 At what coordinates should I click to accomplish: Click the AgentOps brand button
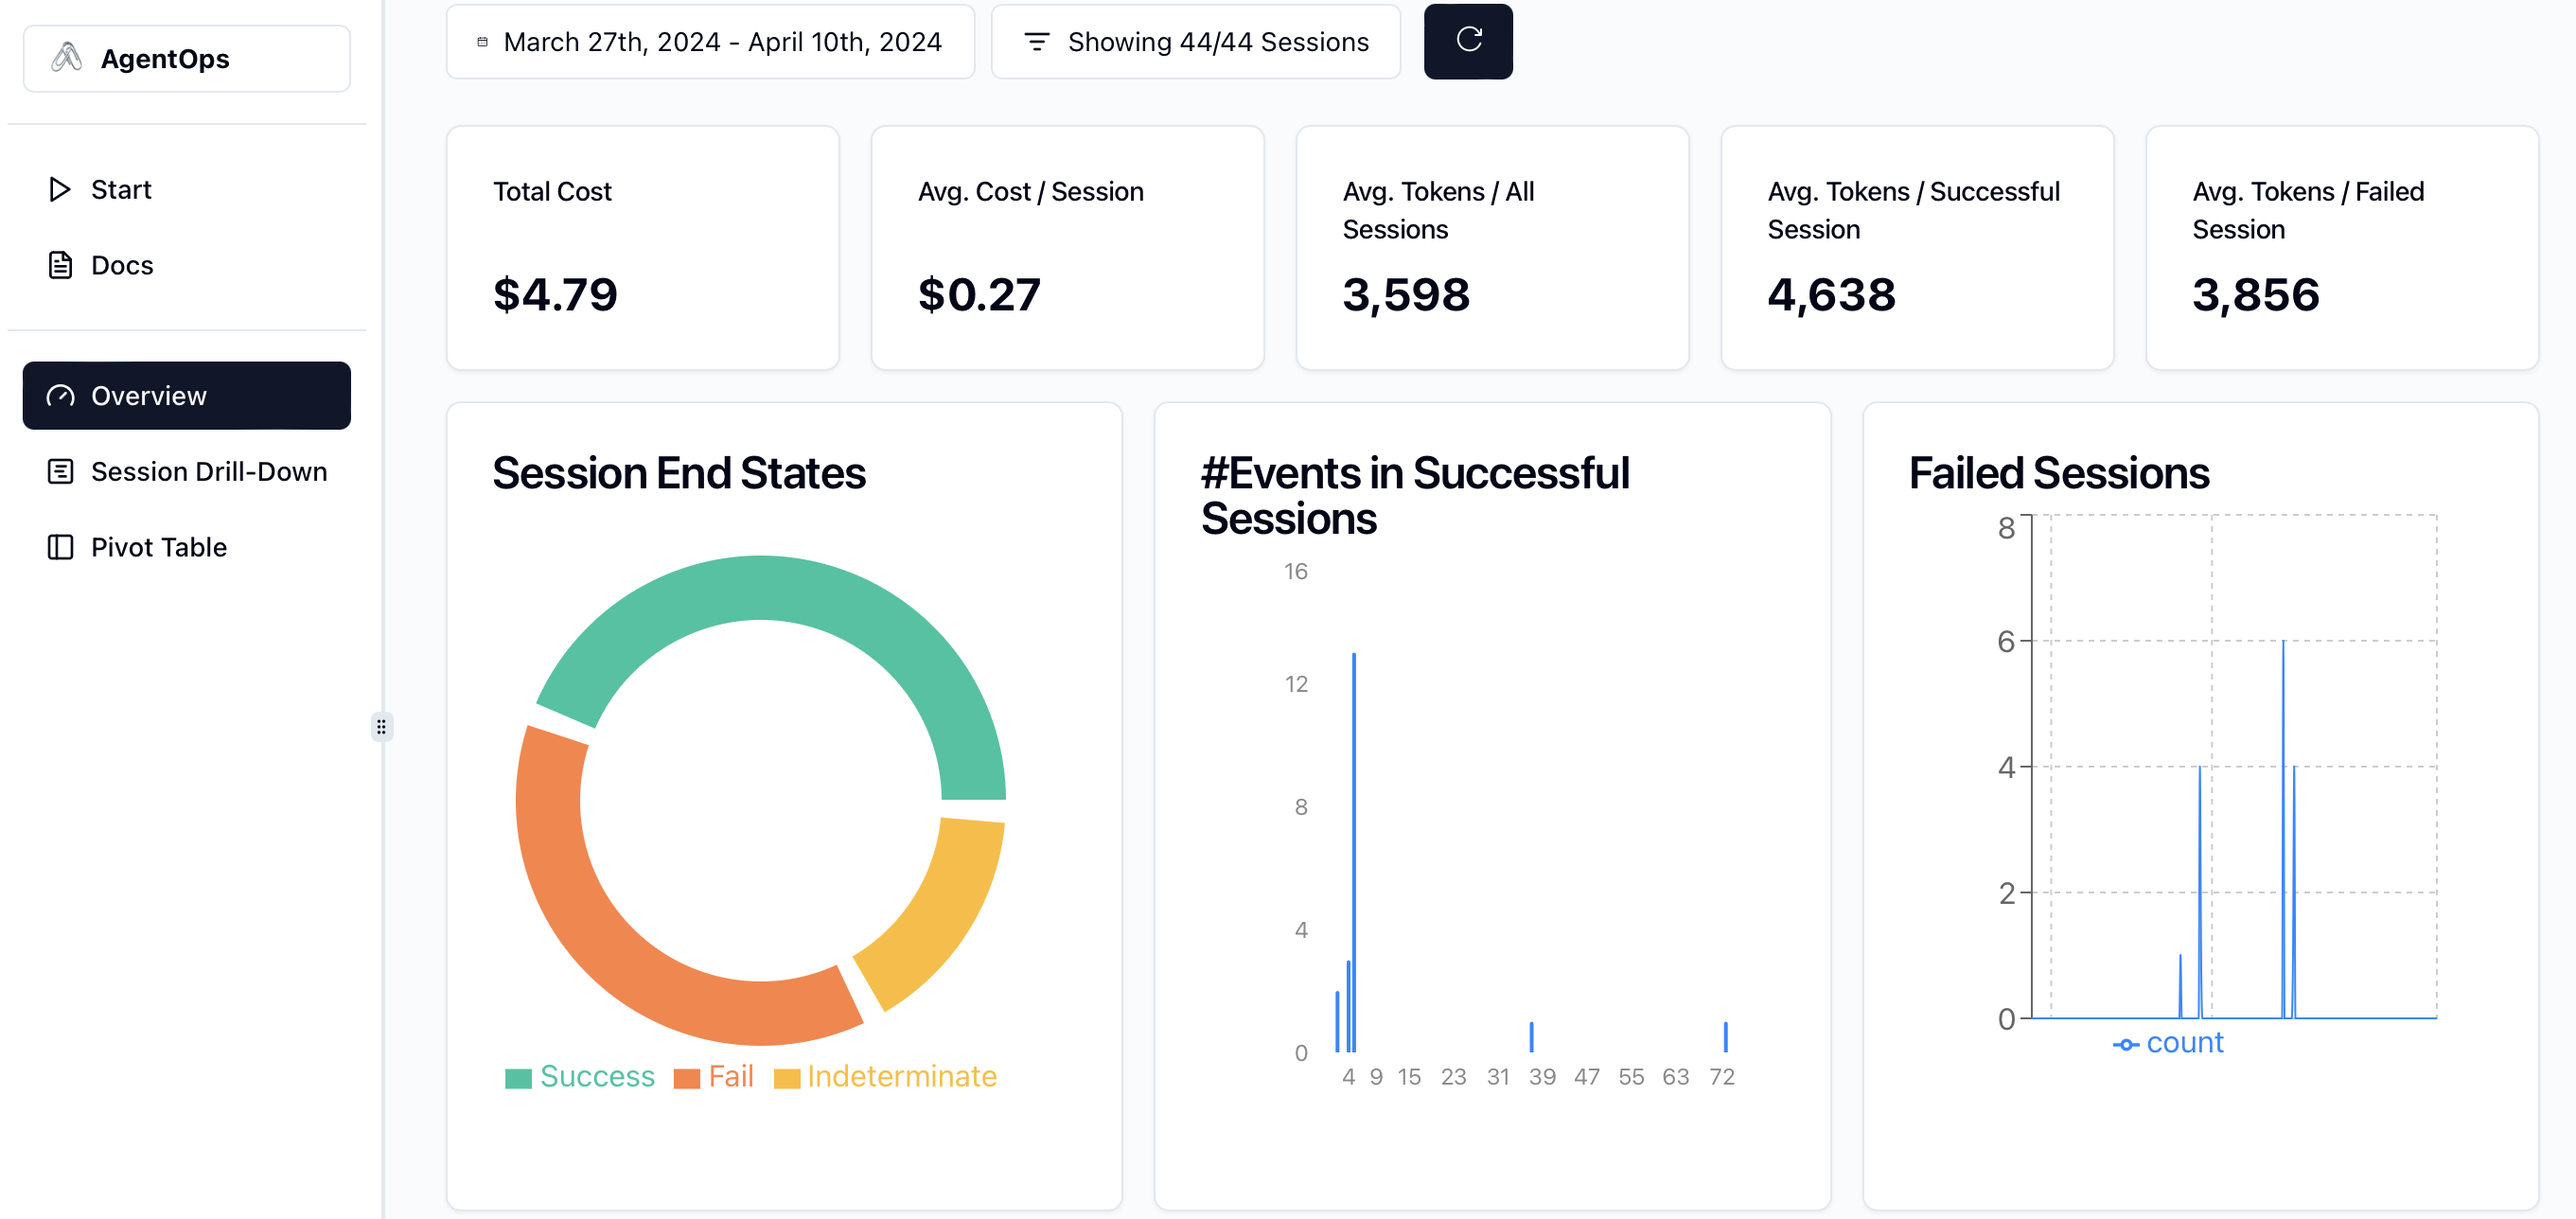pos(186,58)
